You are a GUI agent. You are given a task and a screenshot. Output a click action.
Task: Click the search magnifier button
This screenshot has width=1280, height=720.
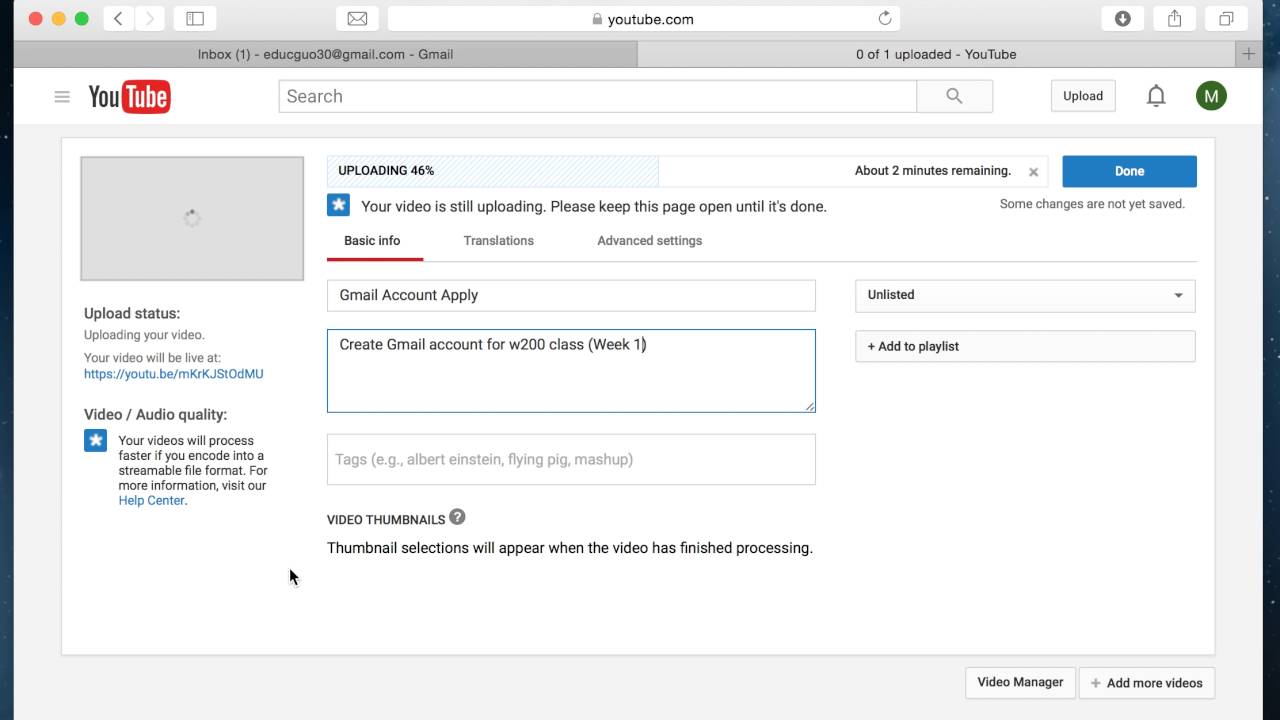954,96
